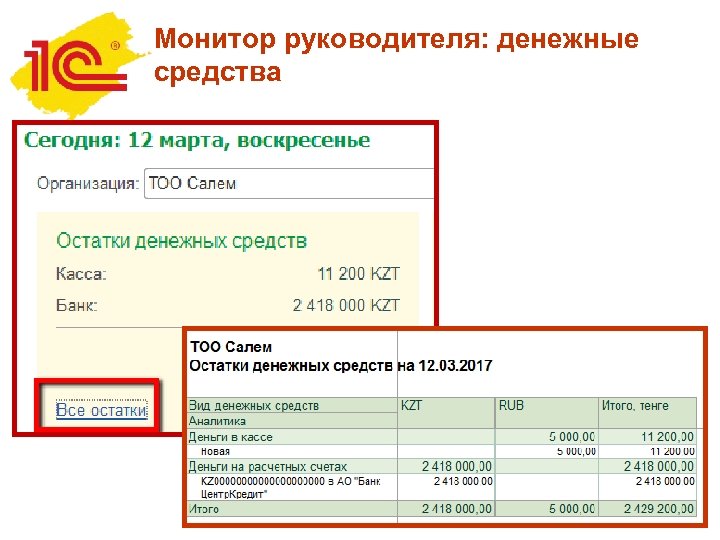Click the 'Организация:' label
Viewport: 720px width, 540px height.
coord(88,183)
